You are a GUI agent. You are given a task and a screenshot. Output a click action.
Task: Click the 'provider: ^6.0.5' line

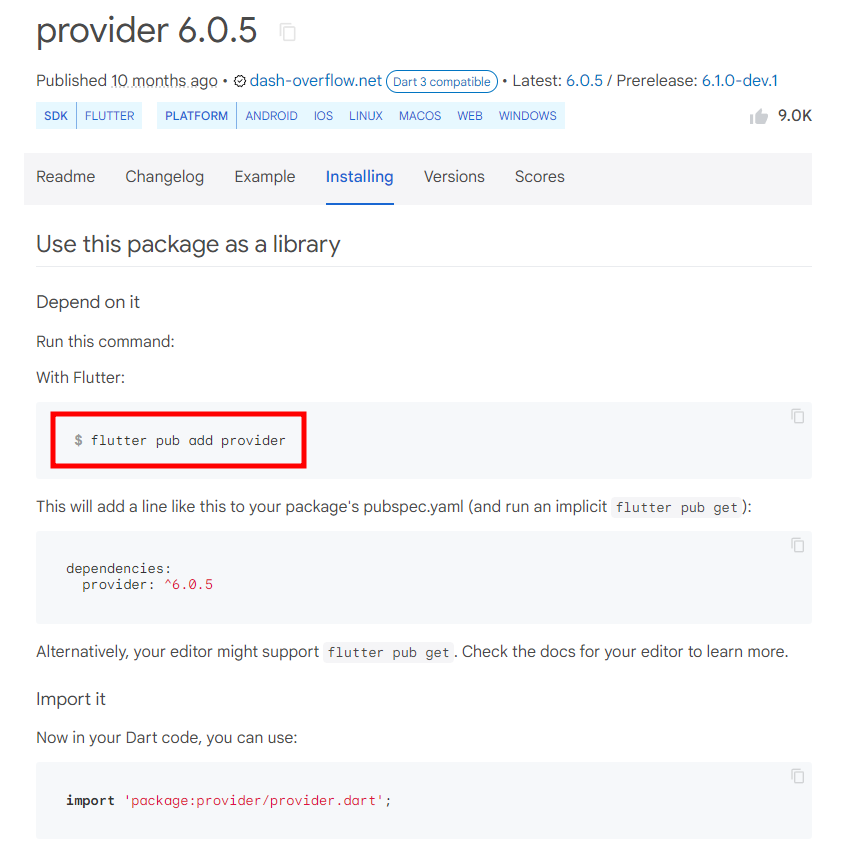(x=148, y=585)
